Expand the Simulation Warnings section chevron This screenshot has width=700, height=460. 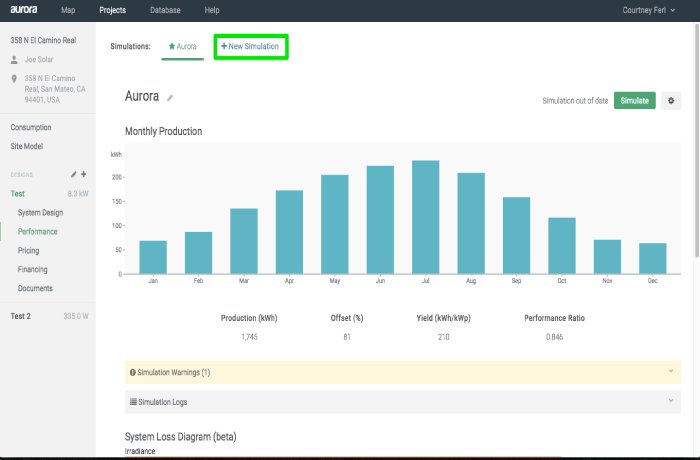671,372
